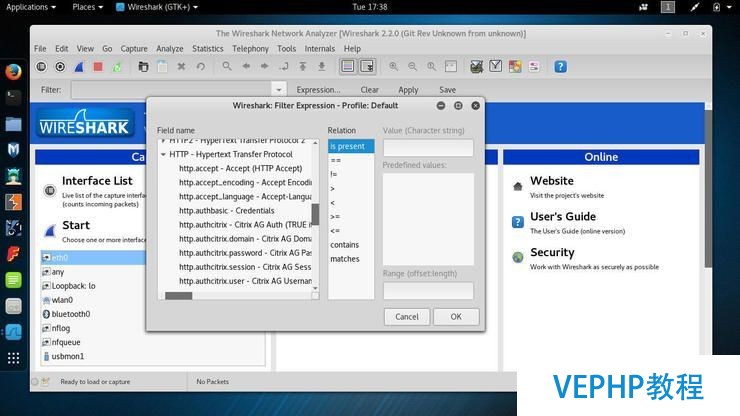Image resolution: width=740 pixels, height=416 pixels.
Task: Open the Telephony menu
Action: pos(250,49)
